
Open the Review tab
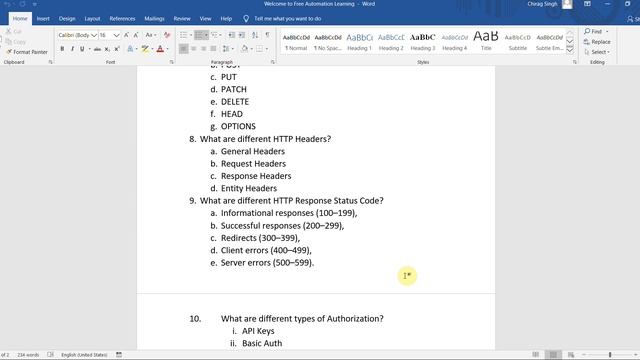pos(182,19)
